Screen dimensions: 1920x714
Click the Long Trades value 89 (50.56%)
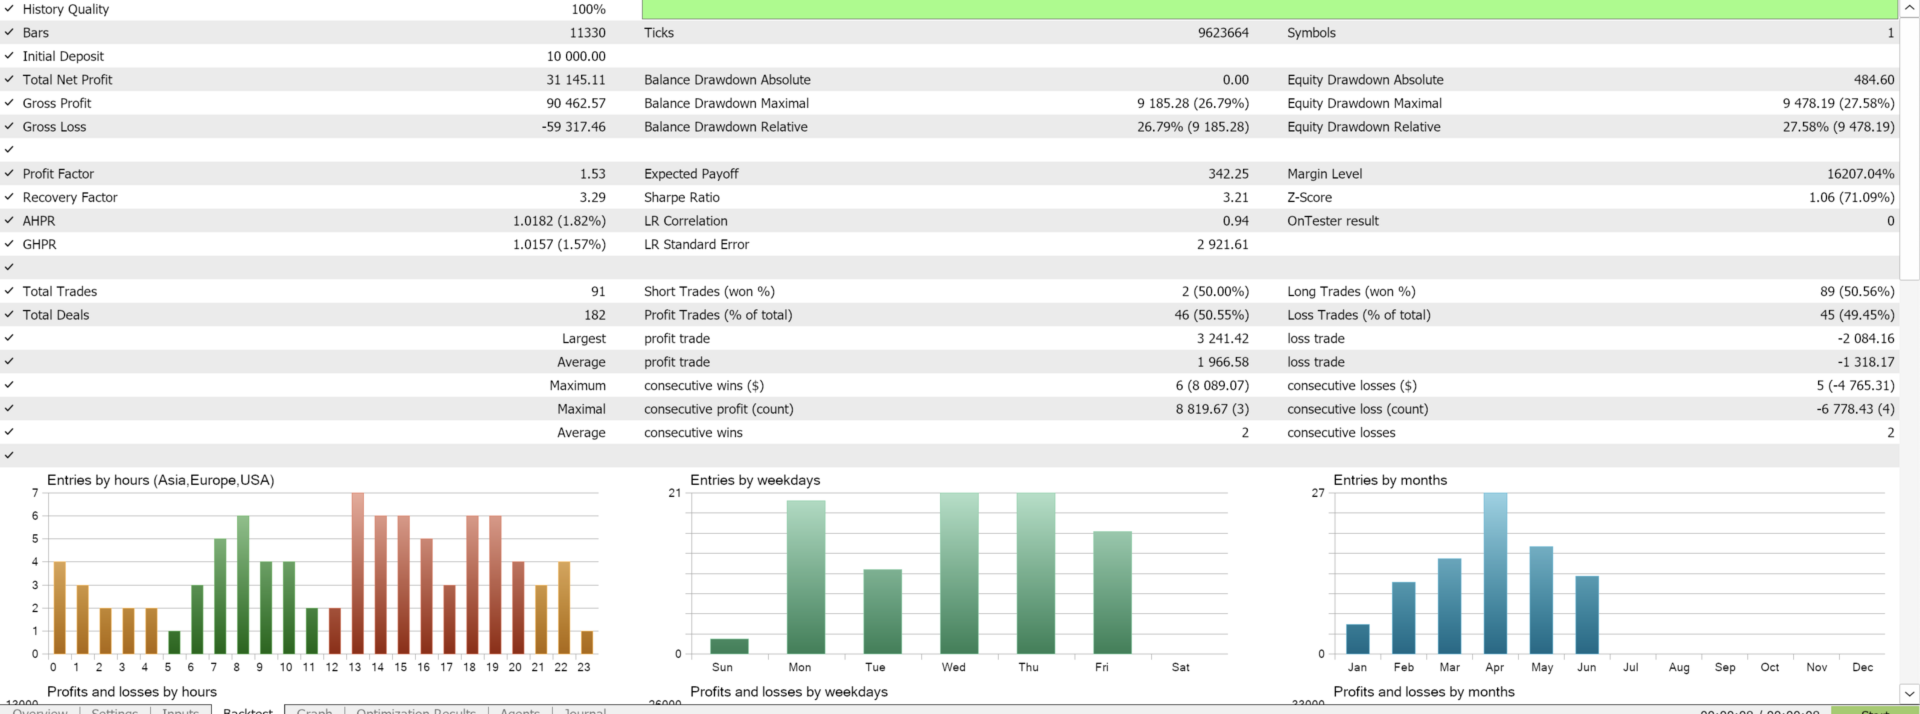[x=1857, y=291]
